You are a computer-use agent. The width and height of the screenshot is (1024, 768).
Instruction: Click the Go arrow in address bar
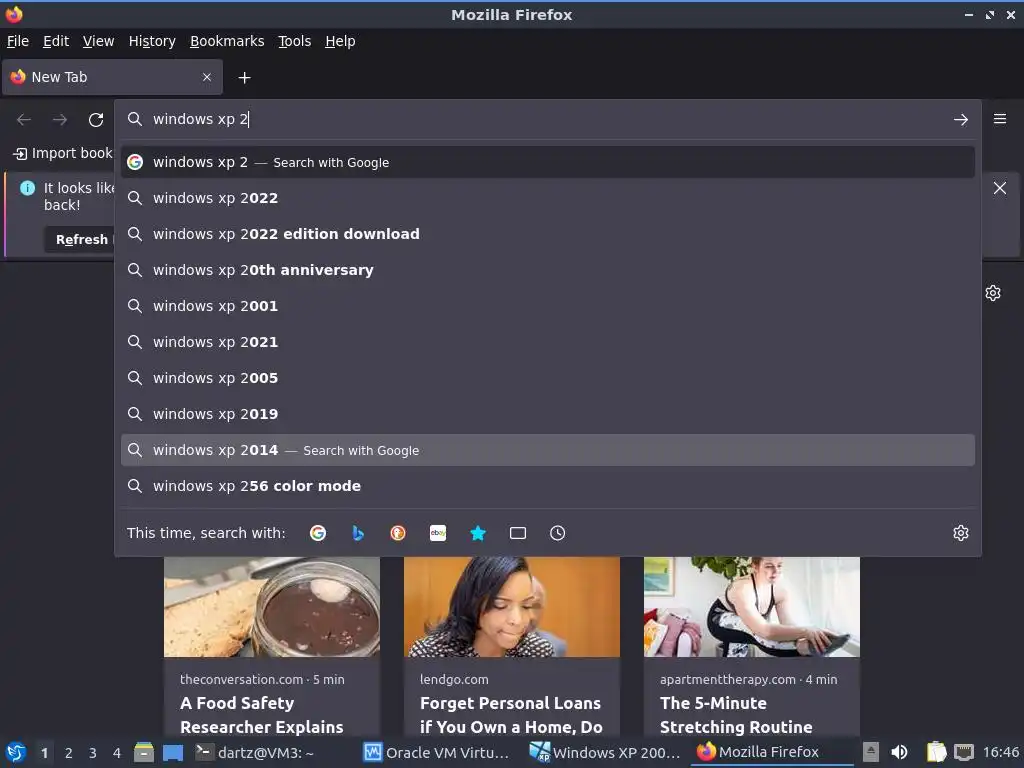click(961, 120)
